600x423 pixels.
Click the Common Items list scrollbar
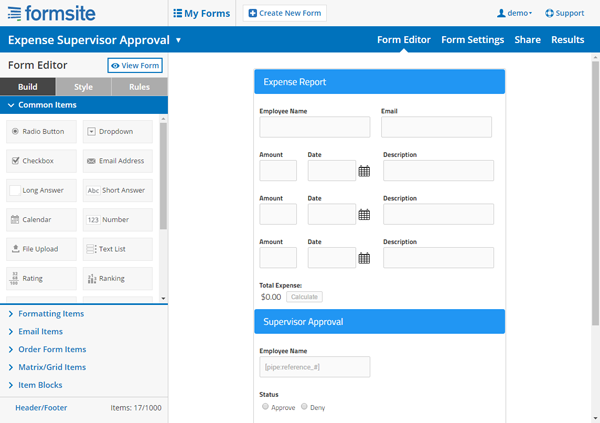pos(163,180)
